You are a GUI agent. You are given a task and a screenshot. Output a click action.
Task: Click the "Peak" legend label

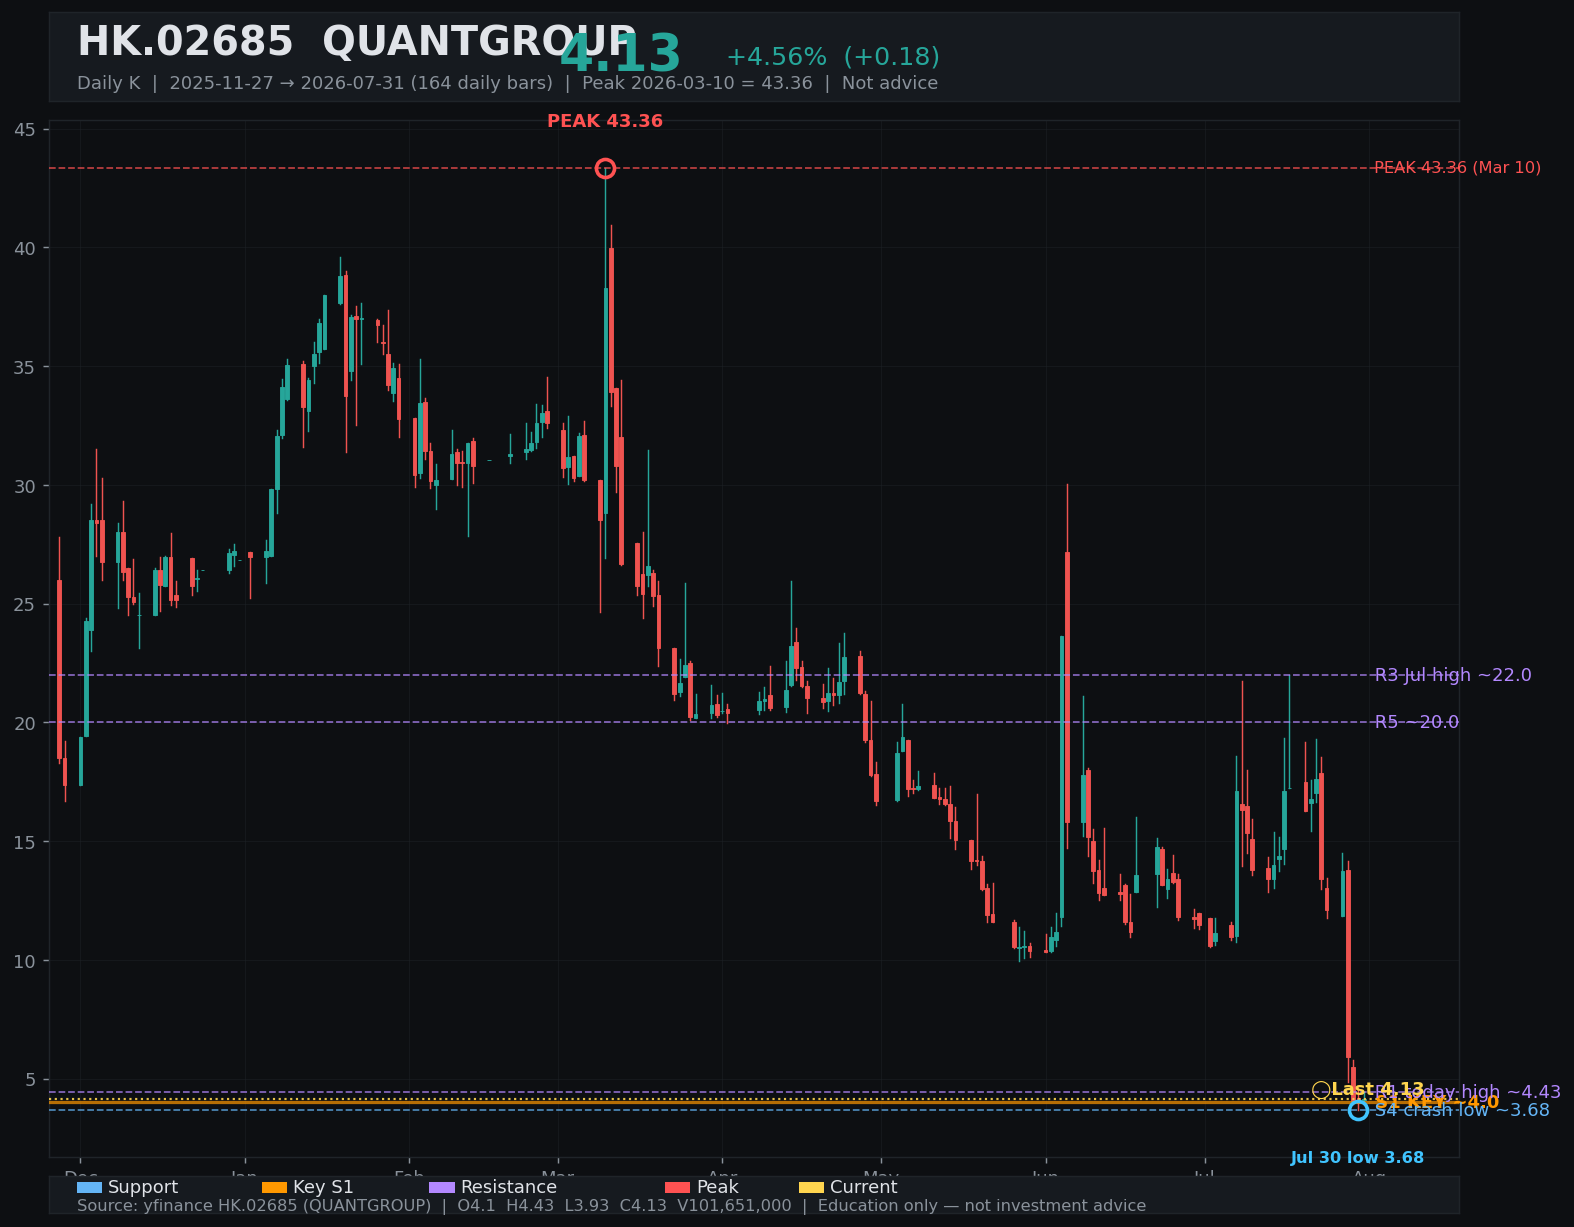click(717, 1187)
